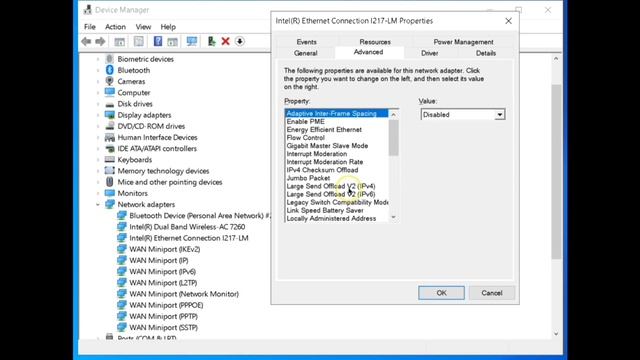The width and height of the screenshot is (640, 360).
Task: Switch to the Driver tab
Action: pos(429,53)
